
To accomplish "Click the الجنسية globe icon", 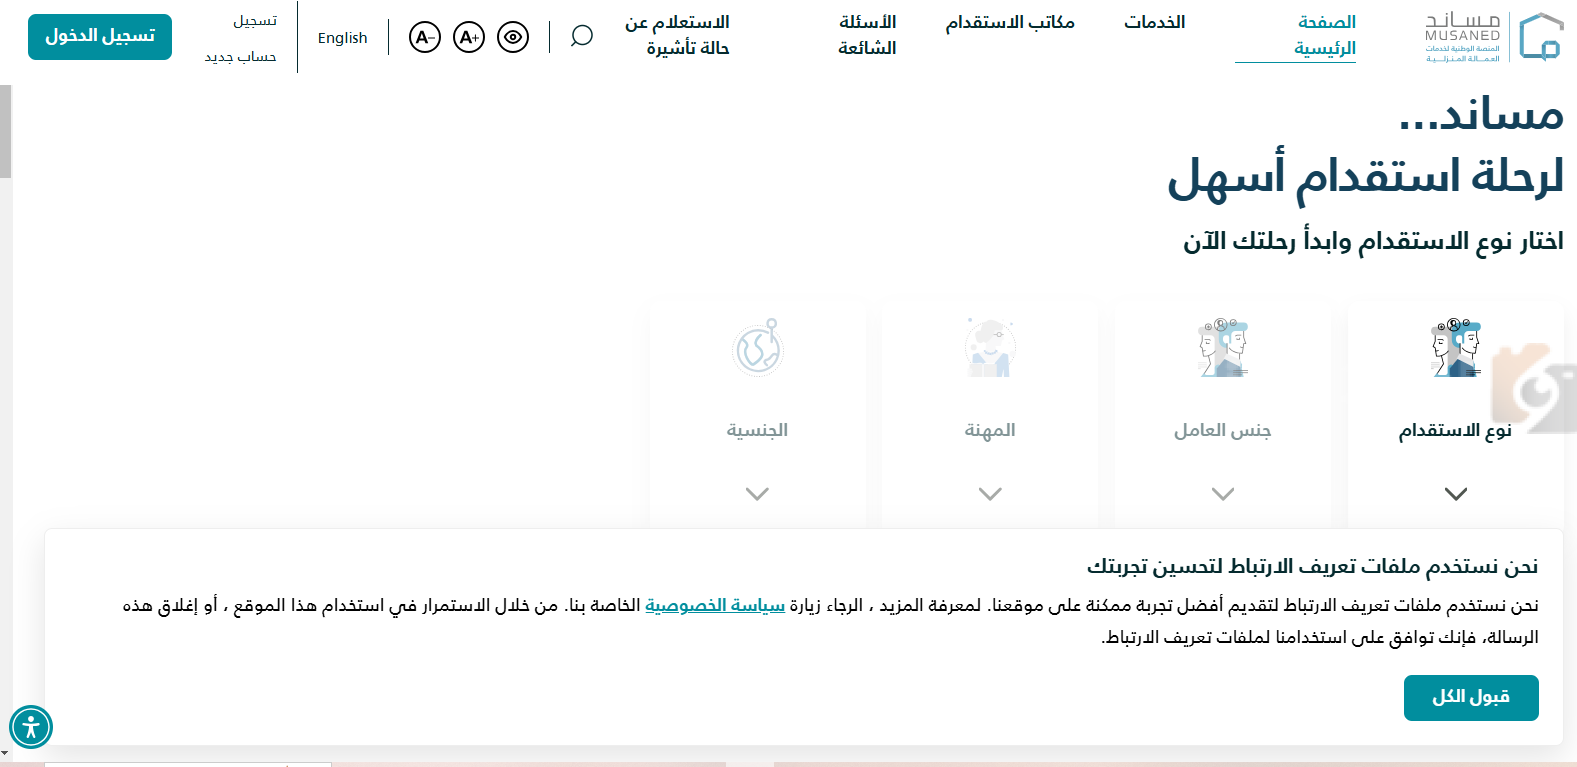I will [x=758, y=348].
